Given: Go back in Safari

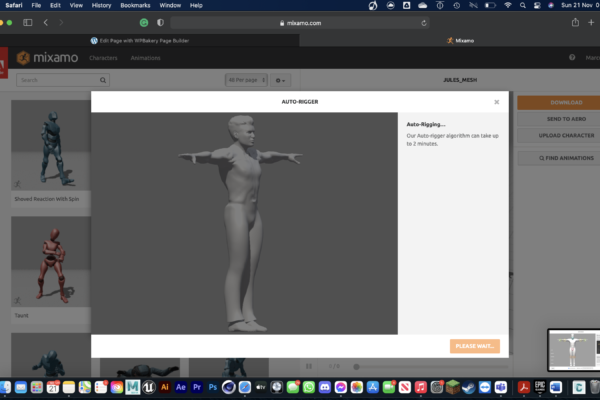Looking at the screenshot, I should [x=46, y=23].
